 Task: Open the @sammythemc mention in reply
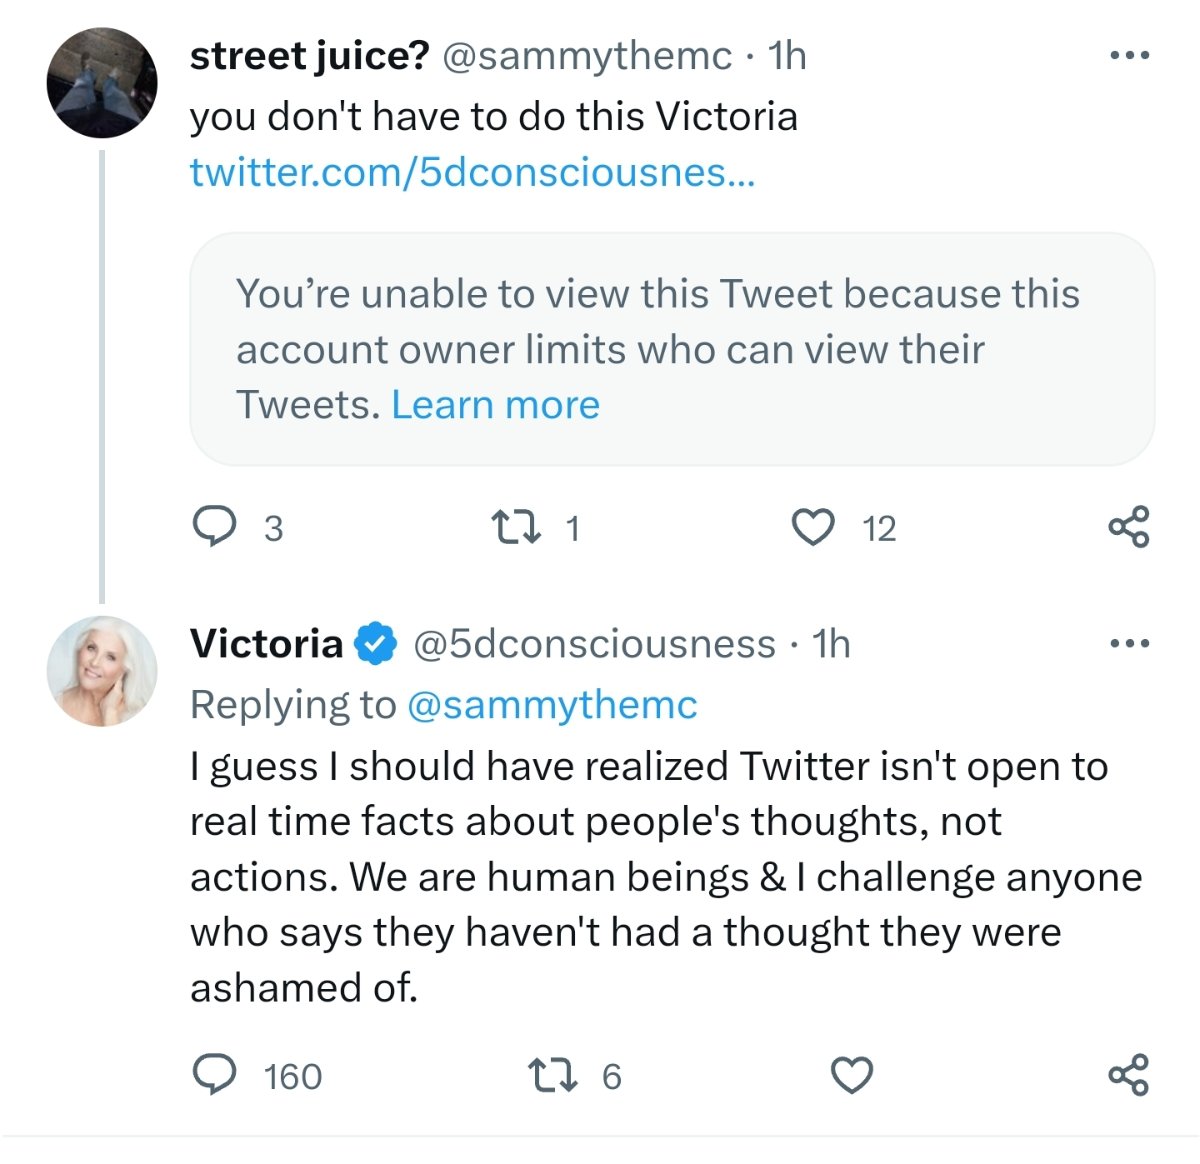coord(552,705)
